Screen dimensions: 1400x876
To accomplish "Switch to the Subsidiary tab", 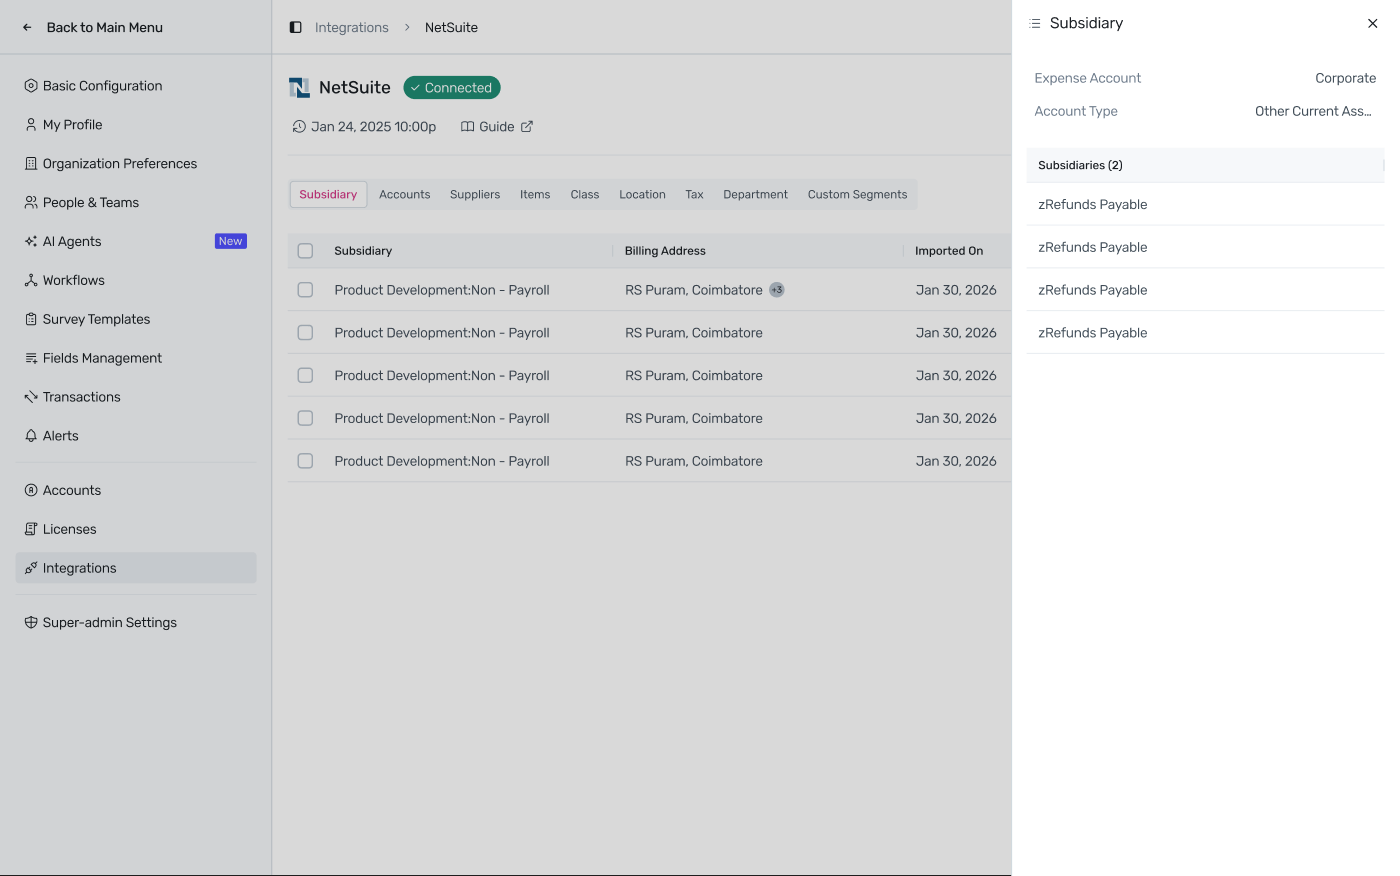I will coord(328,195).
